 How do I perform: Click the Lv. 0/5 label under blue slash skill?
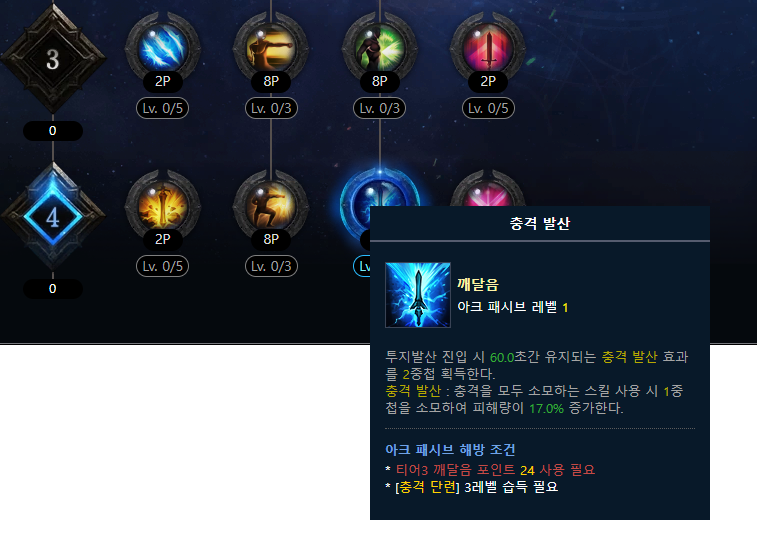163,108
